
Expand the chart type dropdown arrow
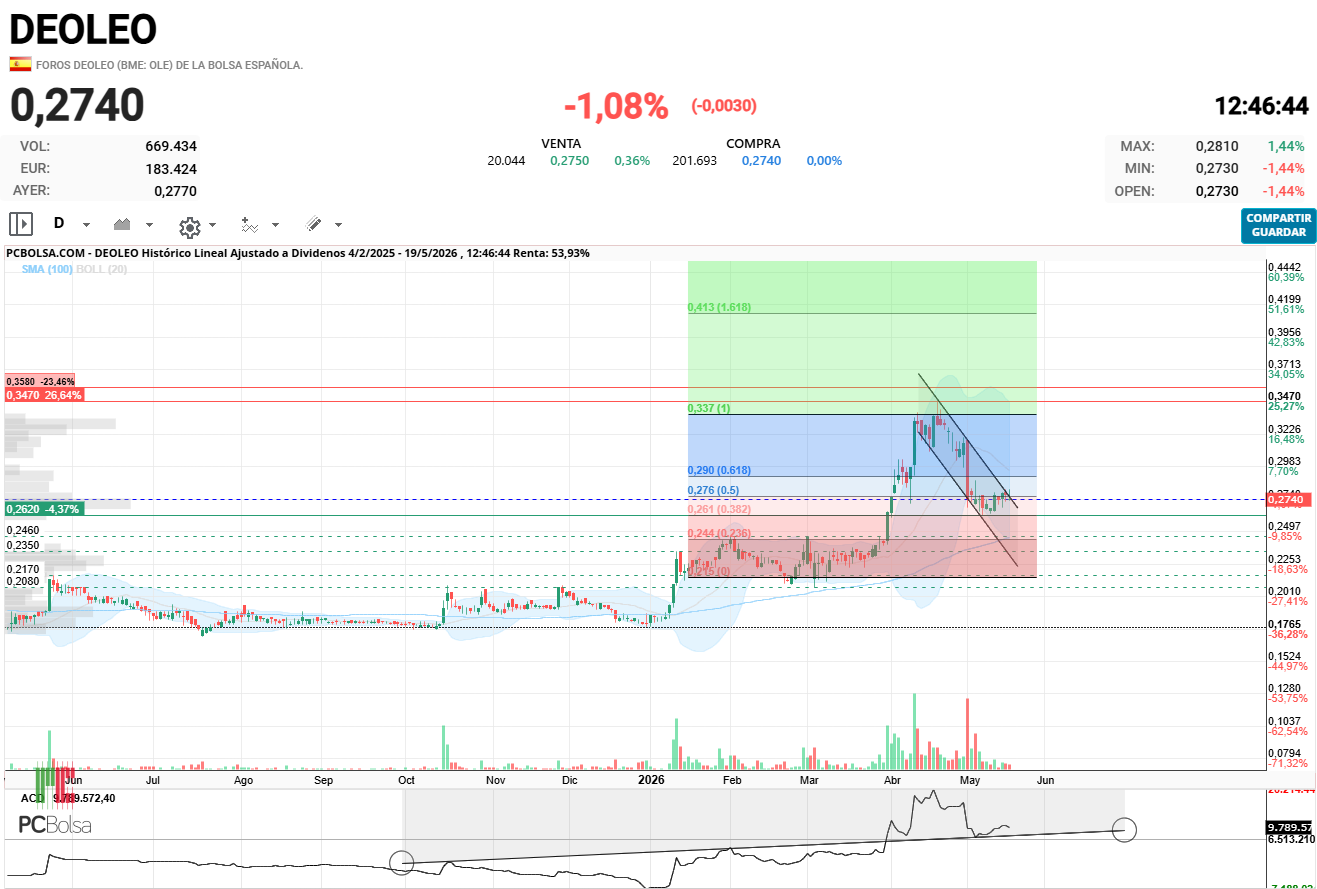(x=149, y=225)
